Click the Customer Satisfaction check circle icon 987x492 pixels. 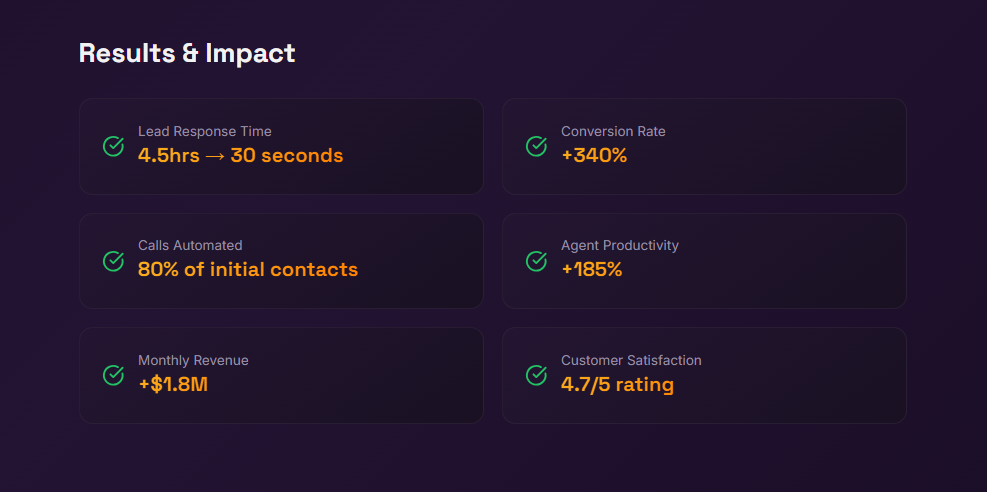(537, 375)
